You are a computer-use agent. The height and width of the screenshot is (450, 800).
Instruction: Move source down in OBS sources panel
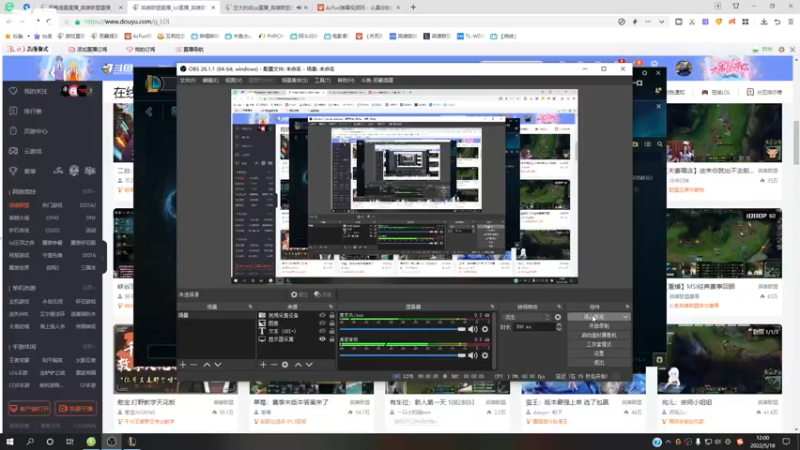[x=309, y=365]
